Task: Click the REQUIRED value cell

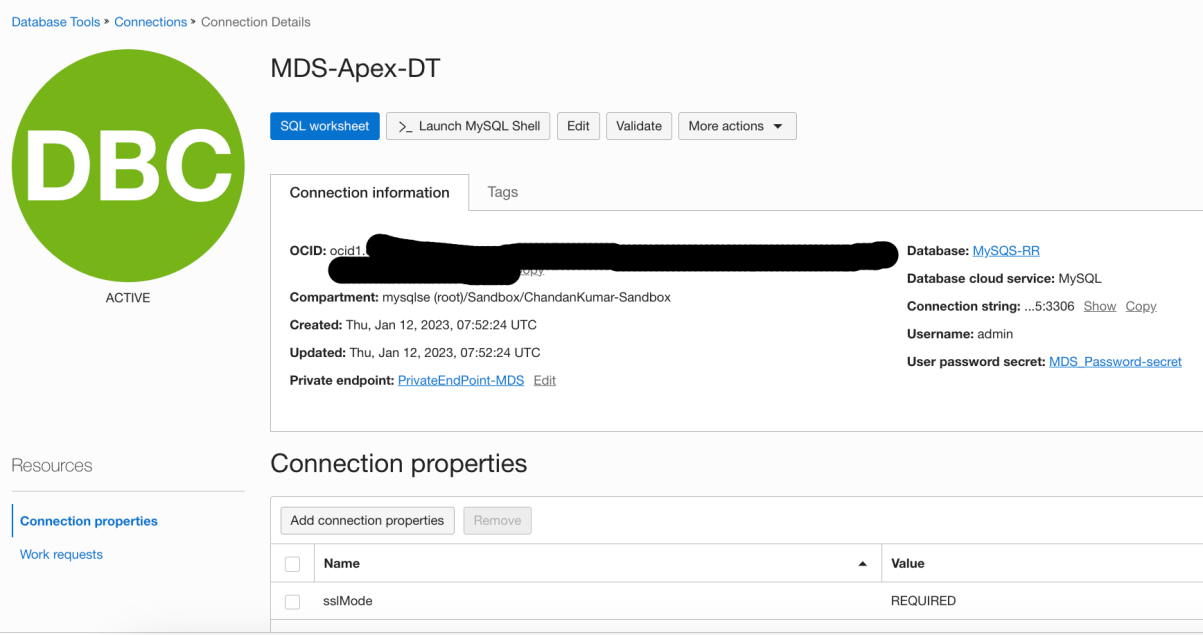Action: point(923,601)
